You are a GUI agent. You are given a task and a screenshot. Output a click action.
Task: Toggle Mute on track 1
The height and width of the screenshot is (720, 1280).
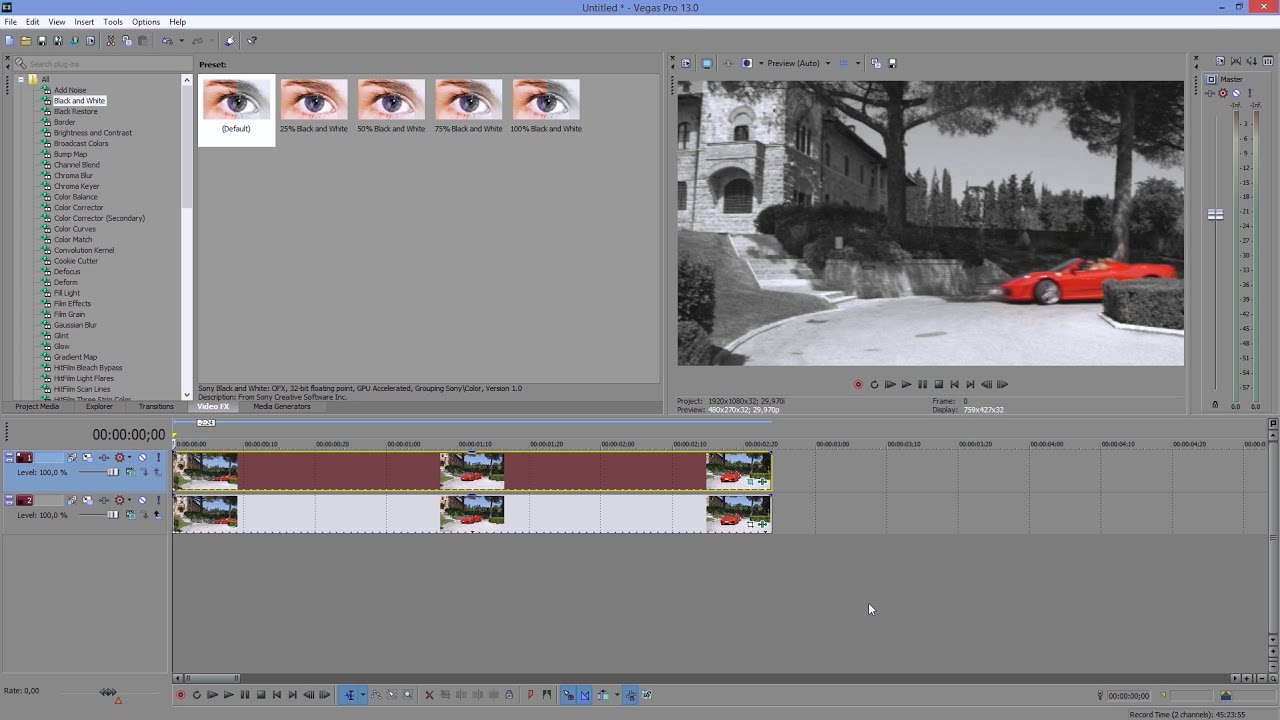[142, 457]
